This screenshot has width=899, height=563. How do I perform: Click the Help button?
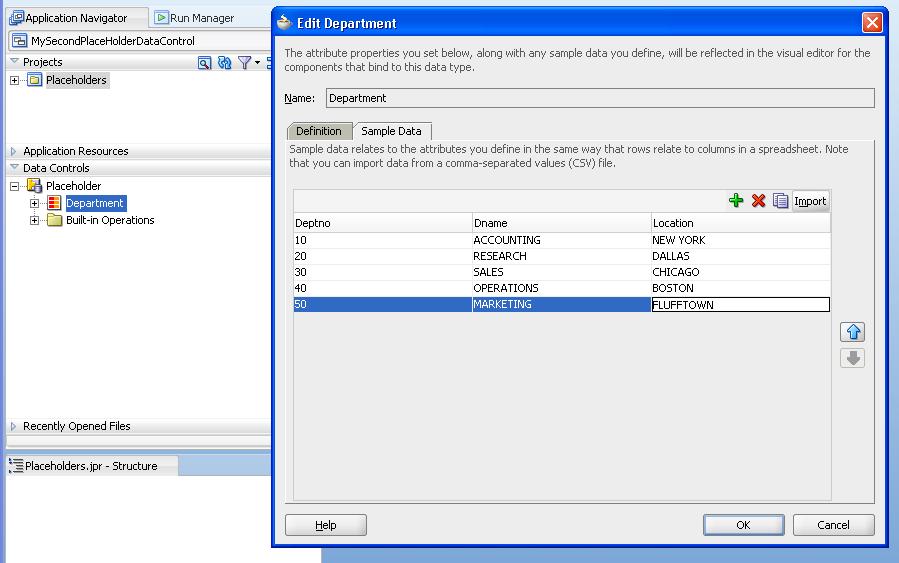pos(326,525)
